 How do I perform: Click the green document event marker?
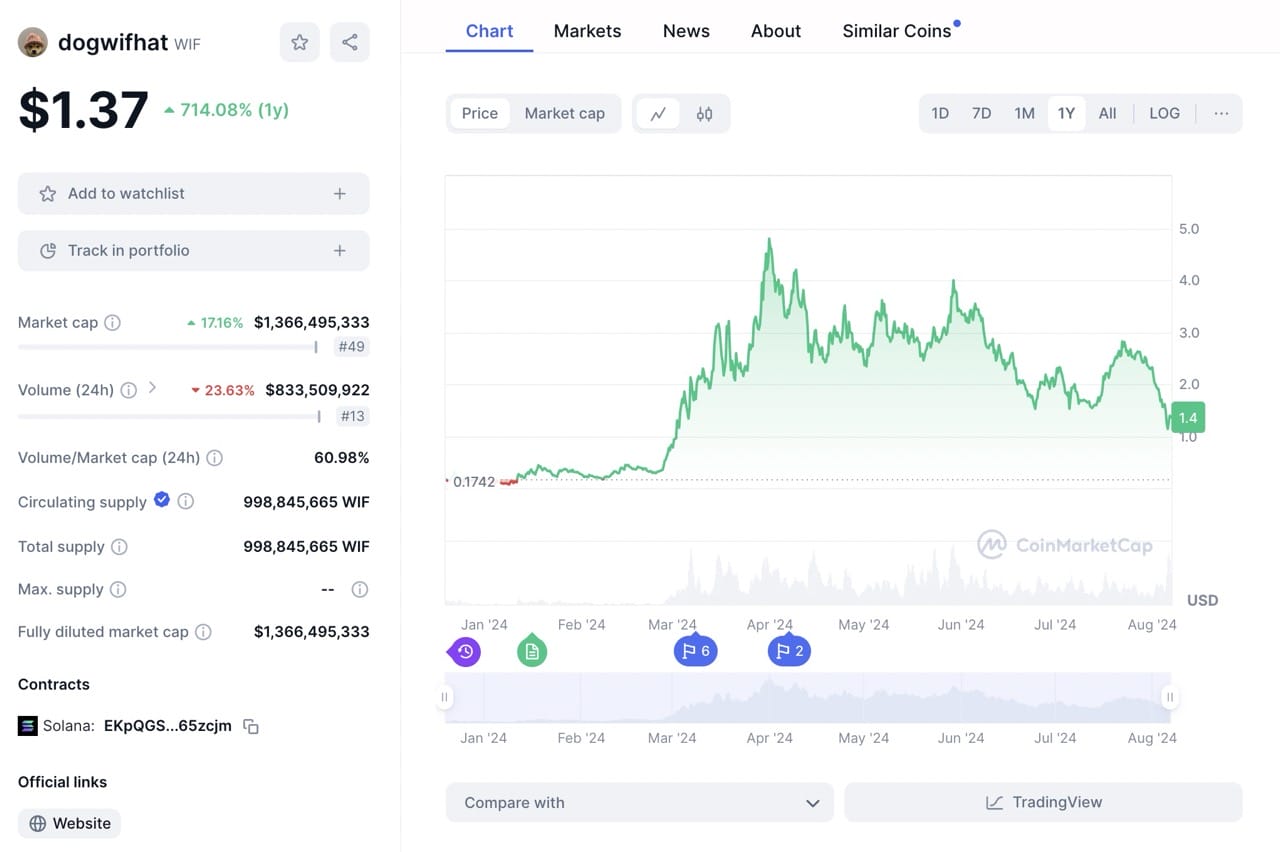pyautogui.click(x=532, y=651)
